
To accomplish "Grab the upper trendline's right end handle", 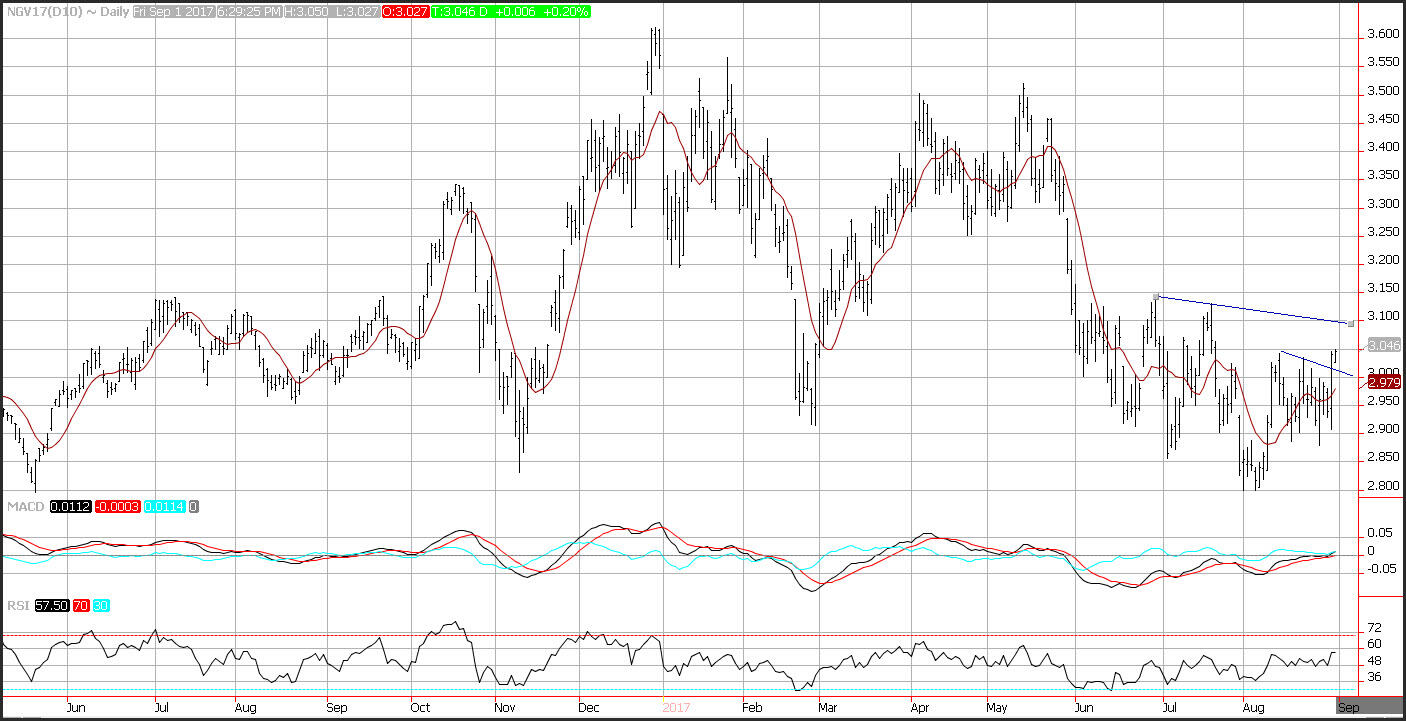I will pyautogui.click(x=1351, y=323).
